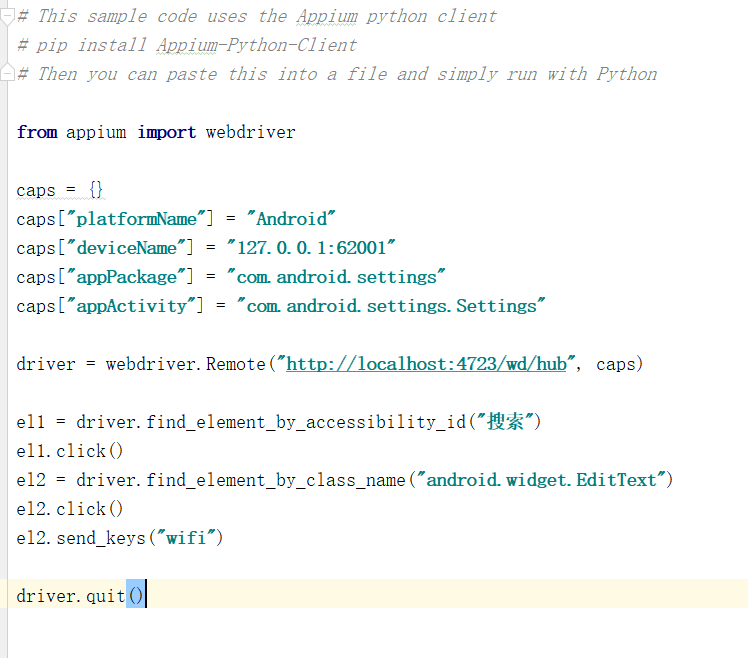Click the "搜索" string argument
Image resolution: width=748 pixels, height=658 pixels.
click(x=505, y=422)
